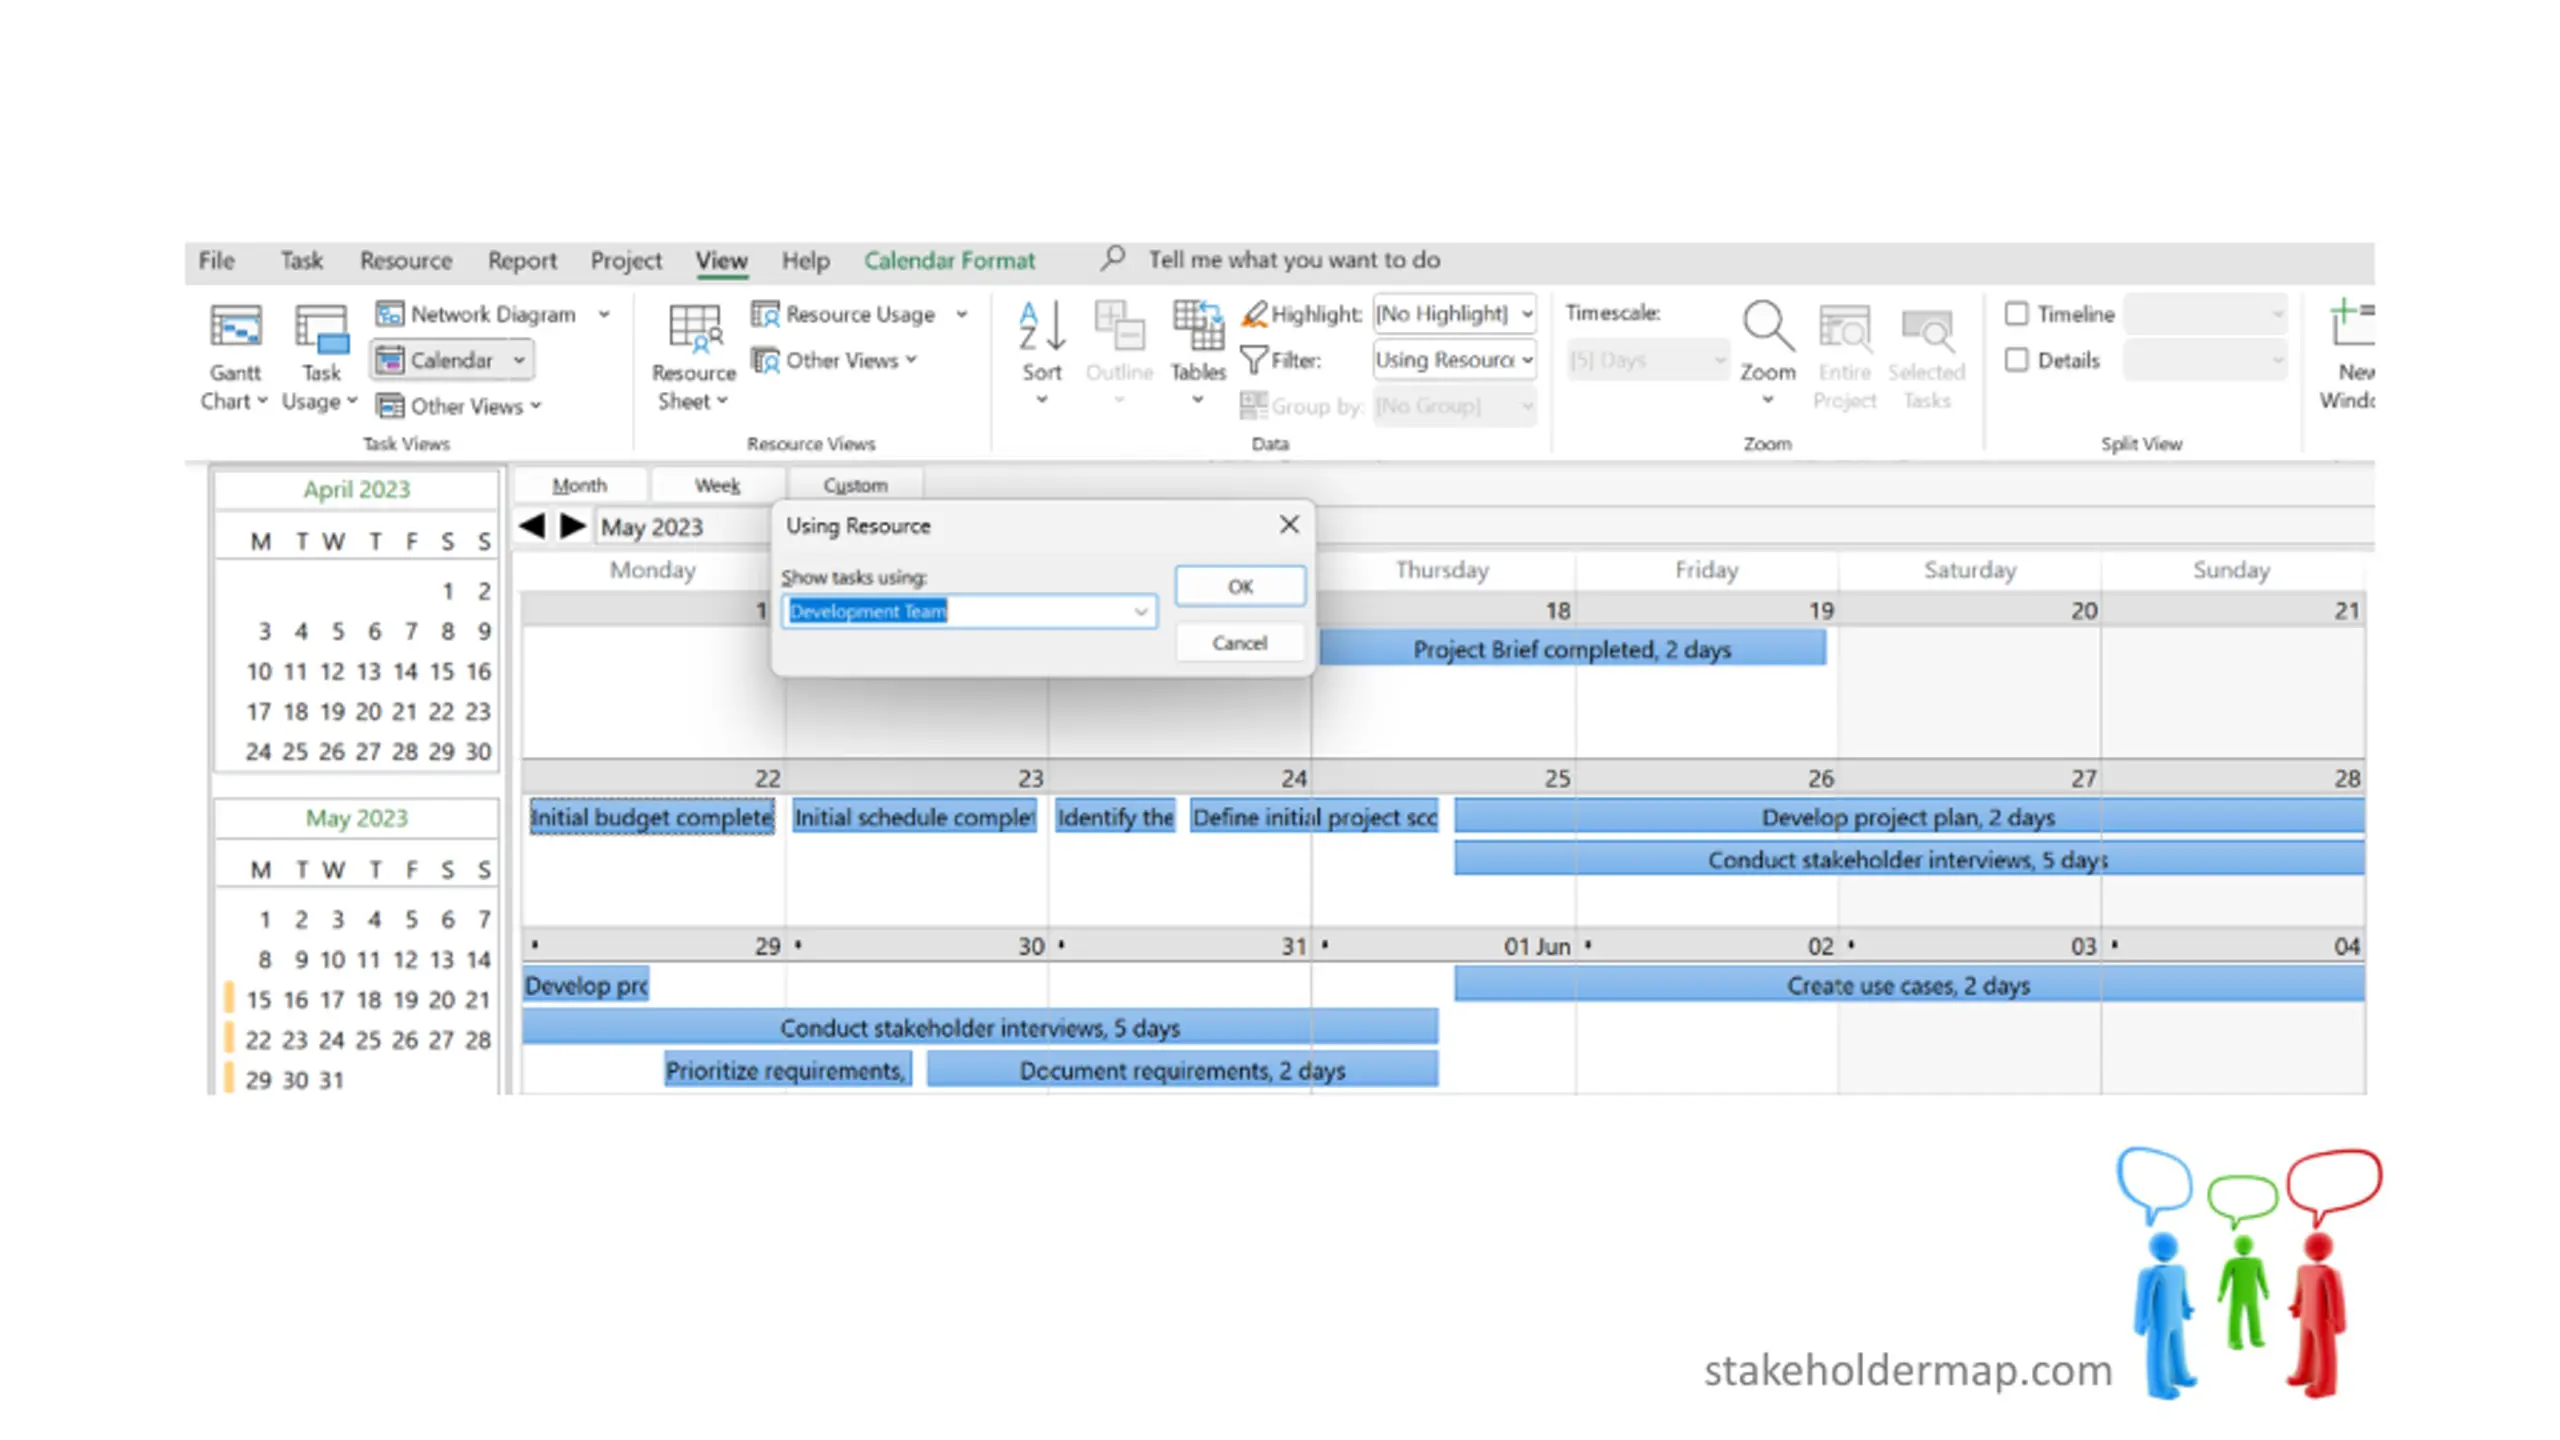Click the Highlight pen icon
The image size is (2560, 1440).
[x=1254, y=314]
